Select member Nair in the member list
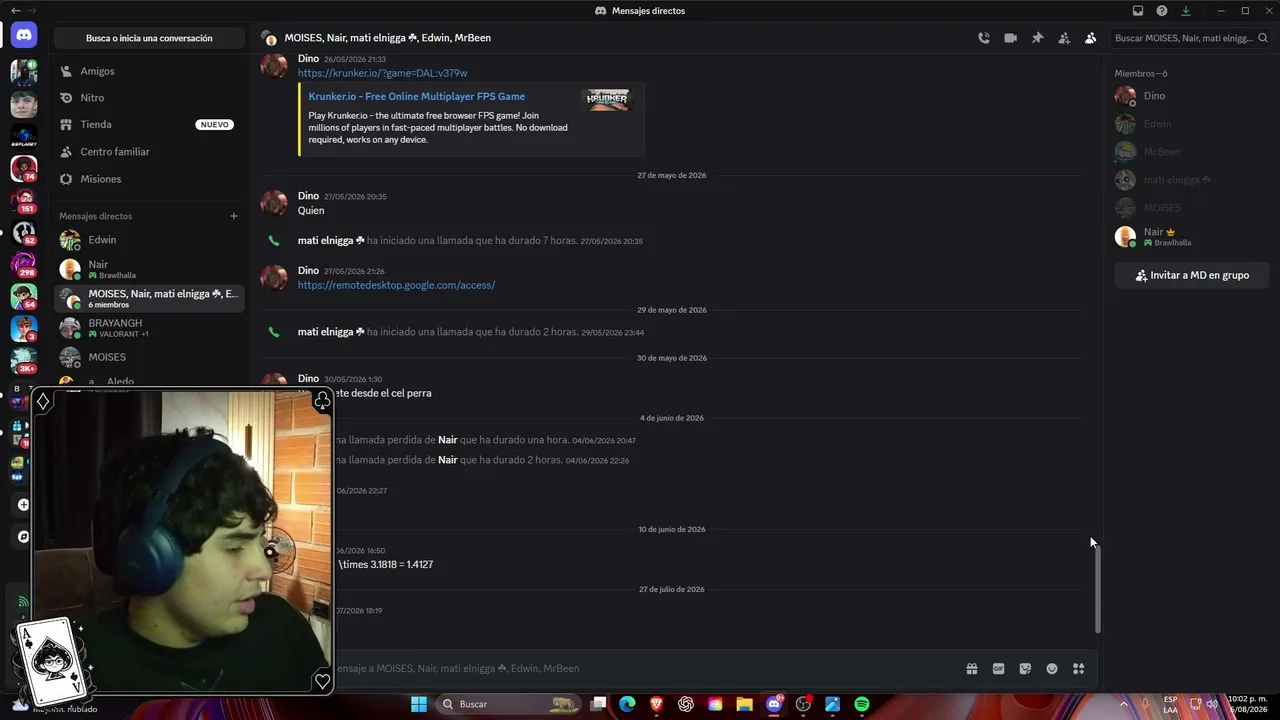The width and height of the screenshot is (1280, 720). coord(1192,237)
